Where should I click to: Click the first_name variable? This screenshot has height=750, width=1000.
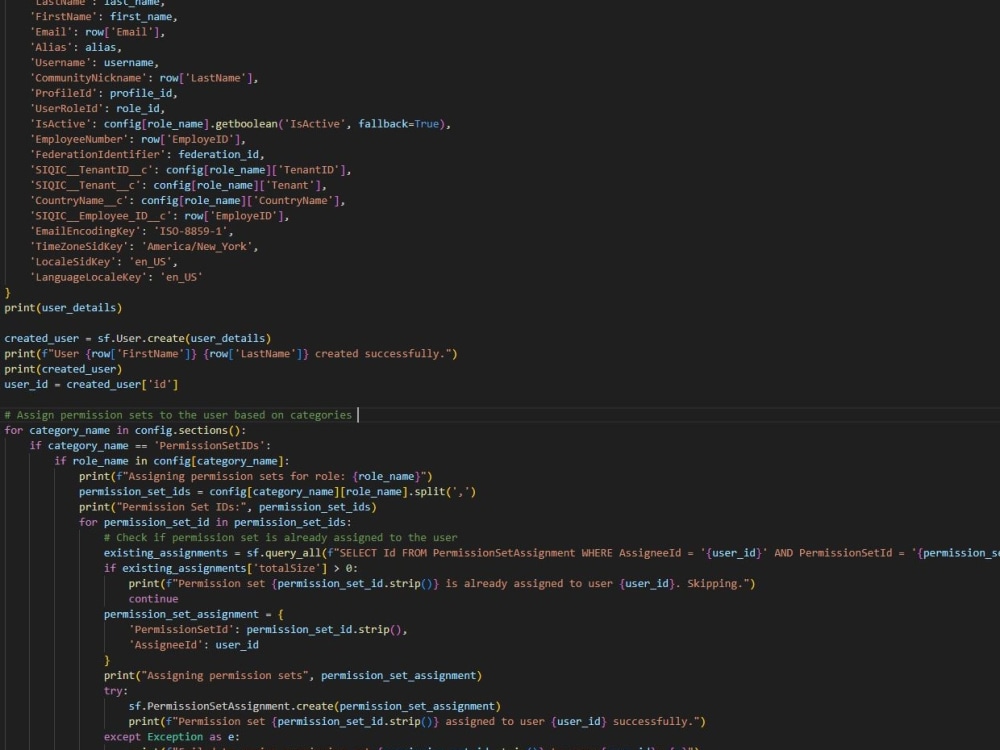[x=141, y=17]
